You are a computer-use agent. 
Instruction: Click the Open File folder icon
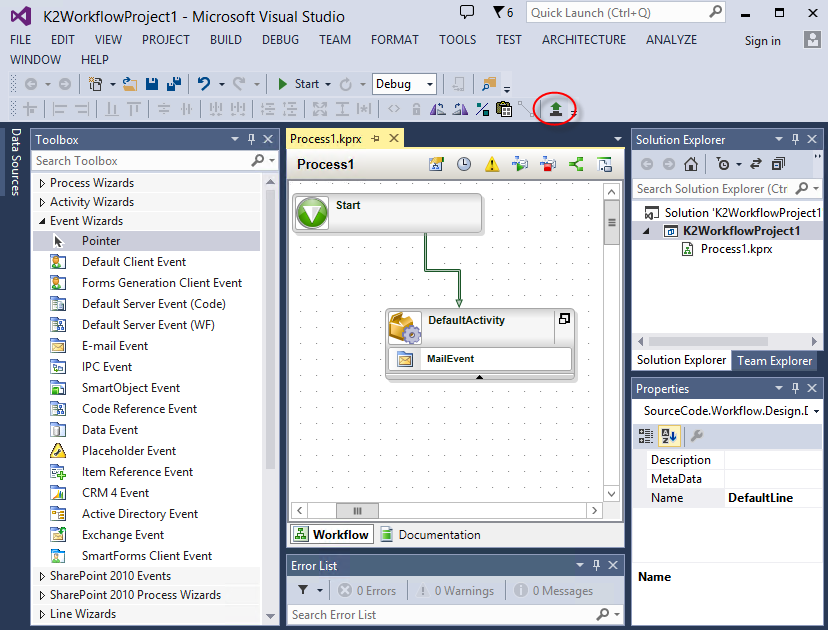129,84
